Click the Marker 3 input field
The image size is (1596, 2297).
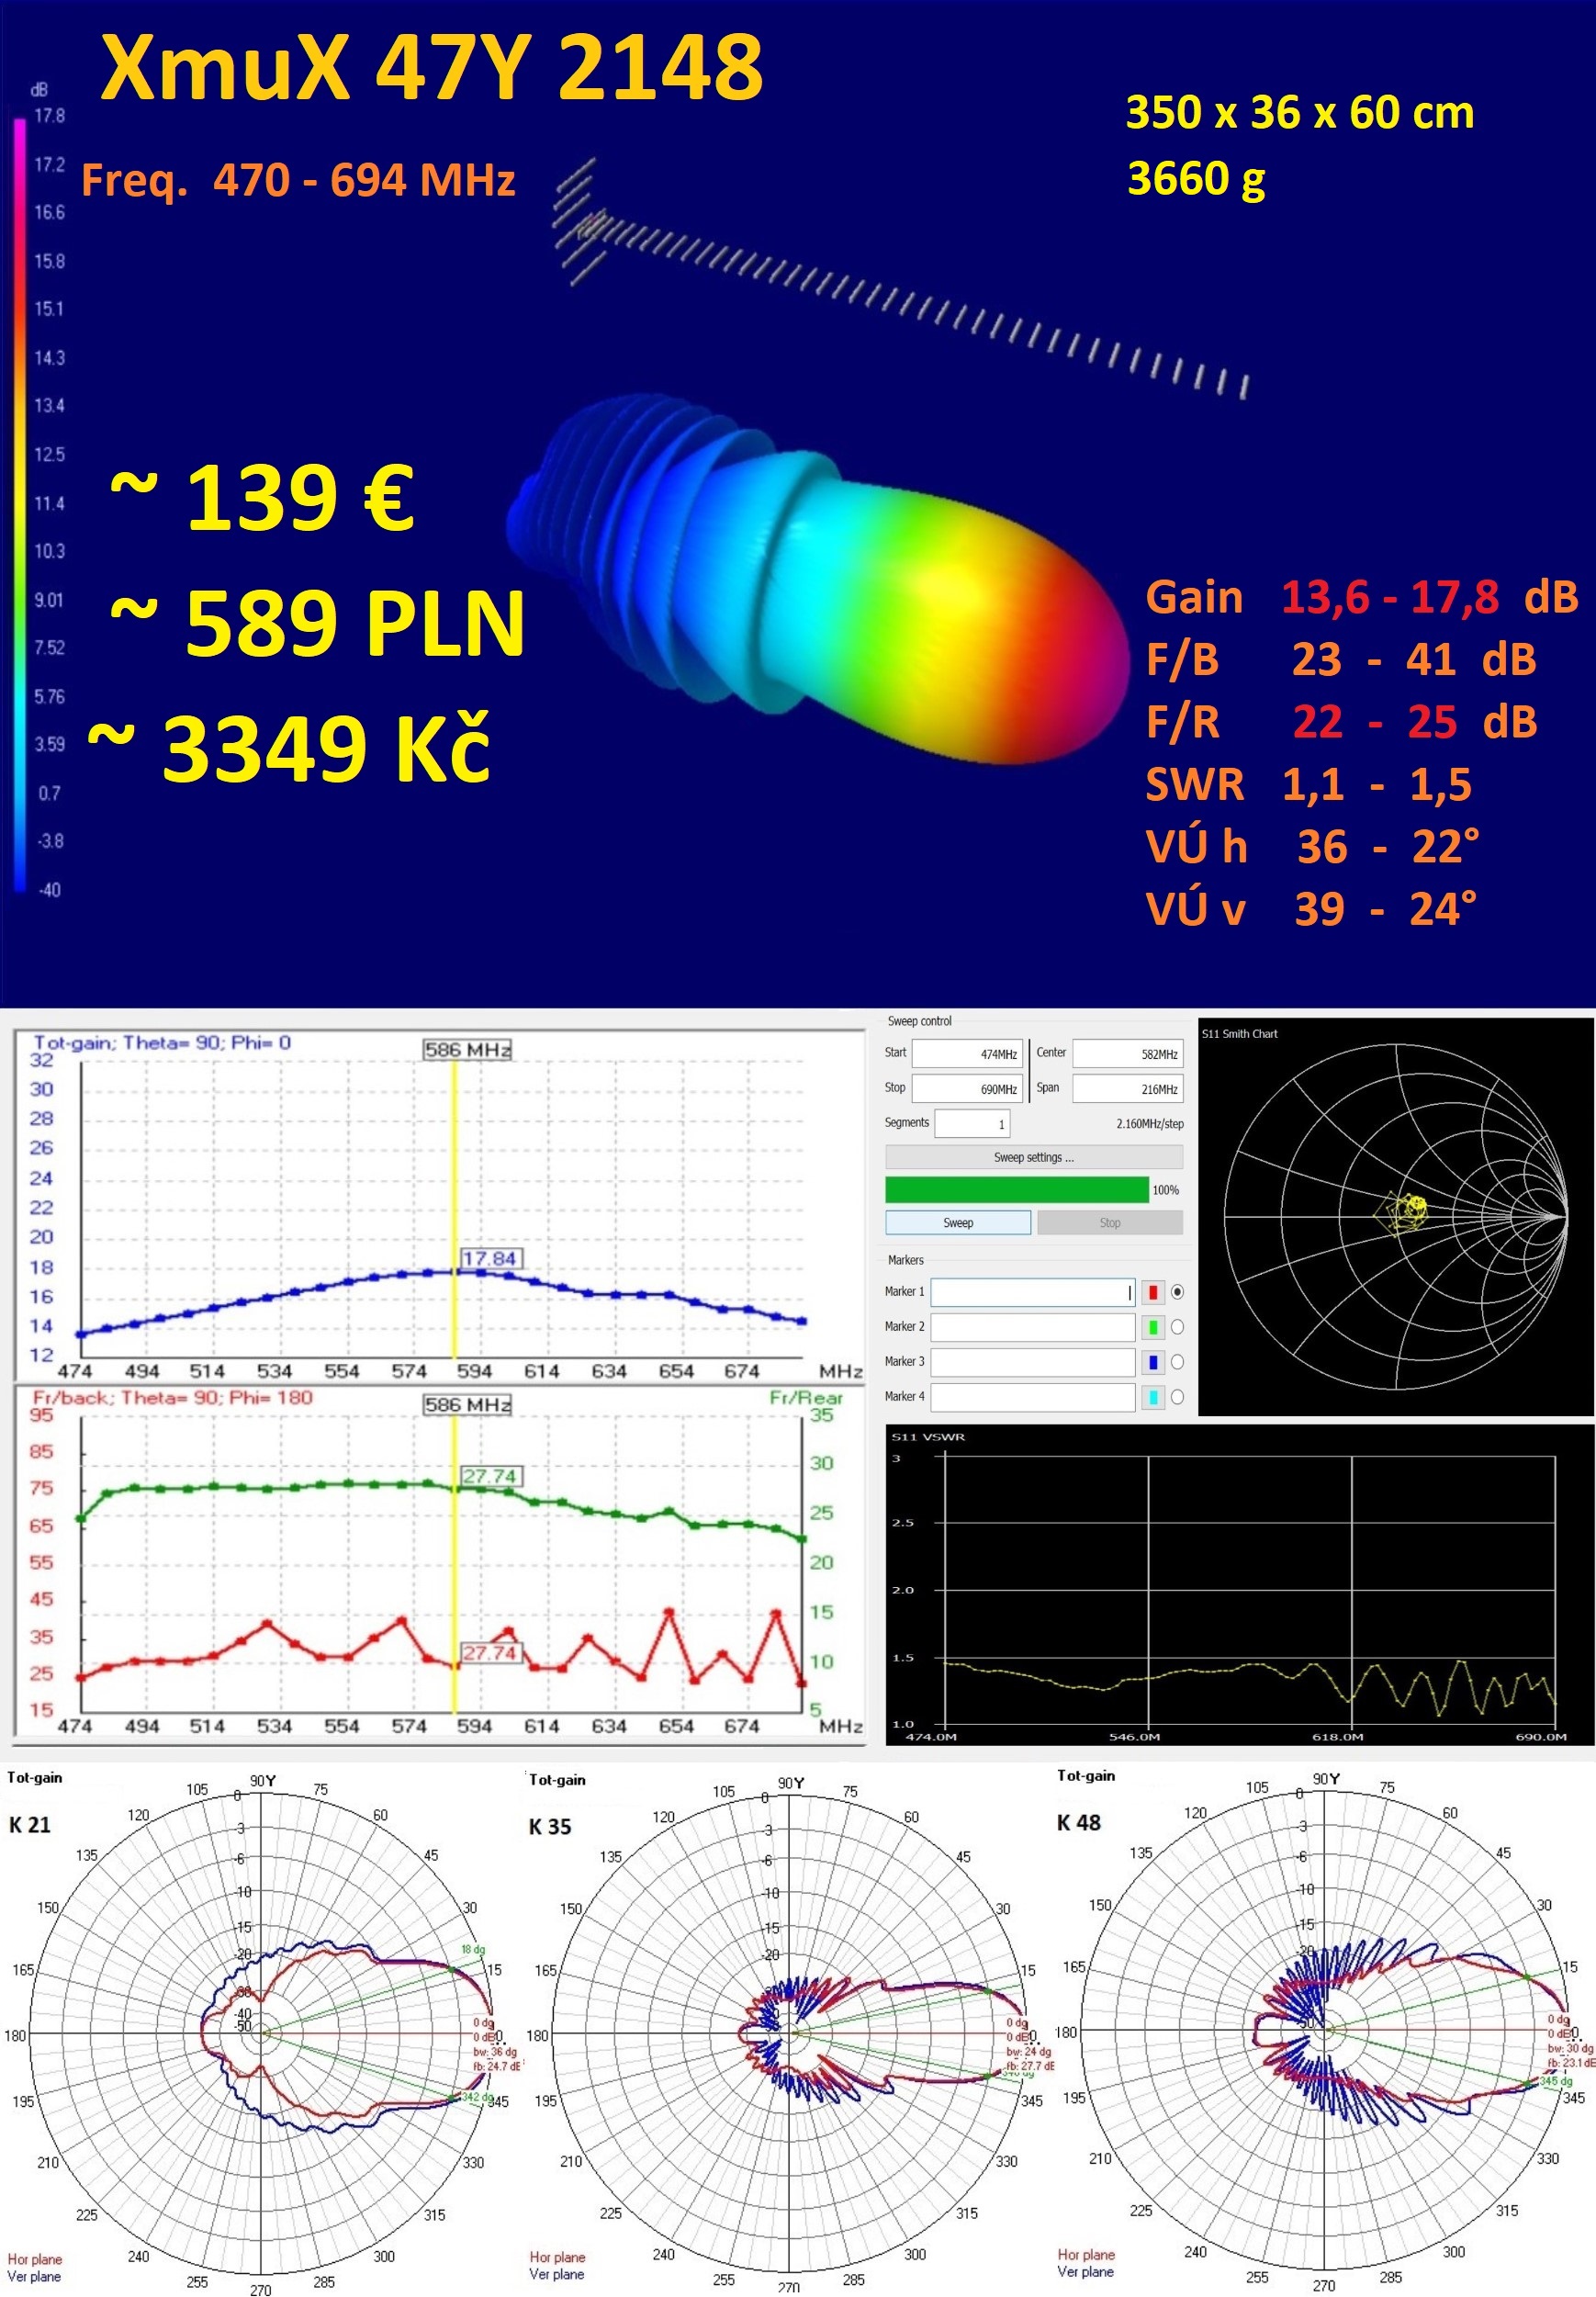point(1033,1362)
